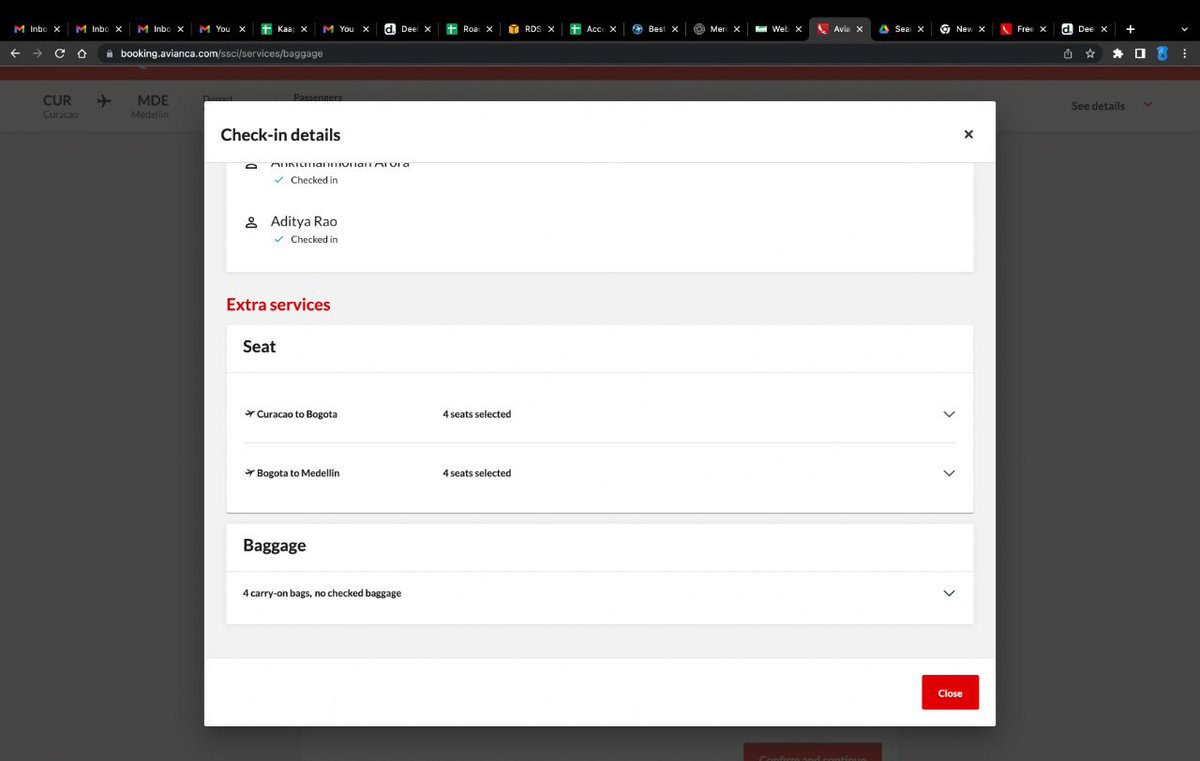Click the lock icon in address bar
The height and width of the screenshot is (761, 1200).
pos(111,53)
